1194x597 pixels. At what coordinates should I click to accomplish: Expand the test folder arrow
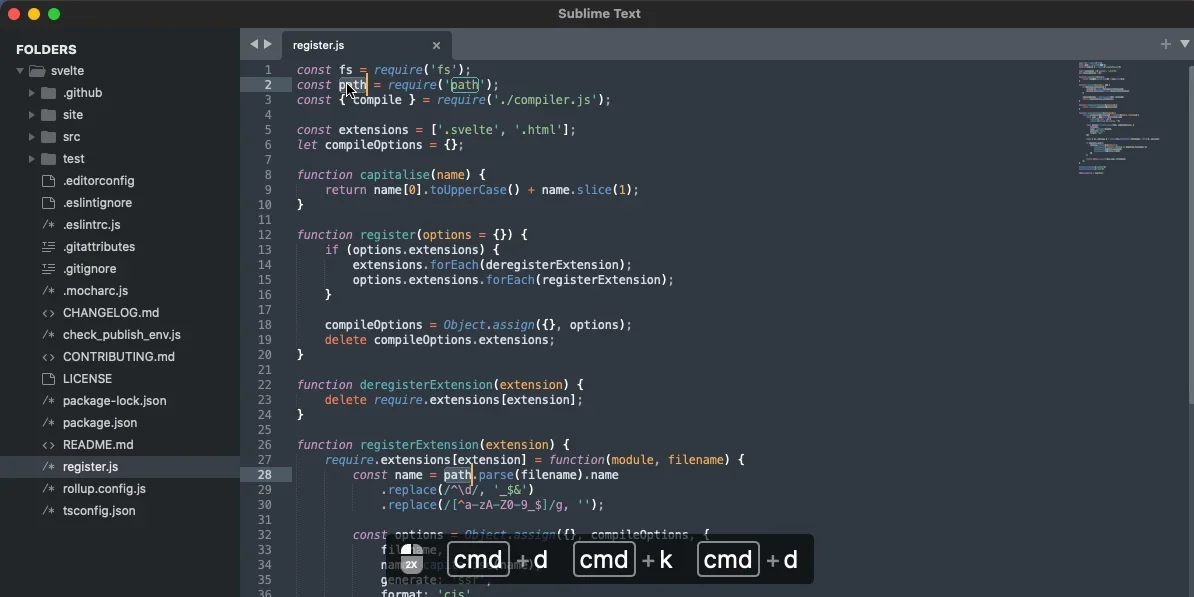point(31,159)
